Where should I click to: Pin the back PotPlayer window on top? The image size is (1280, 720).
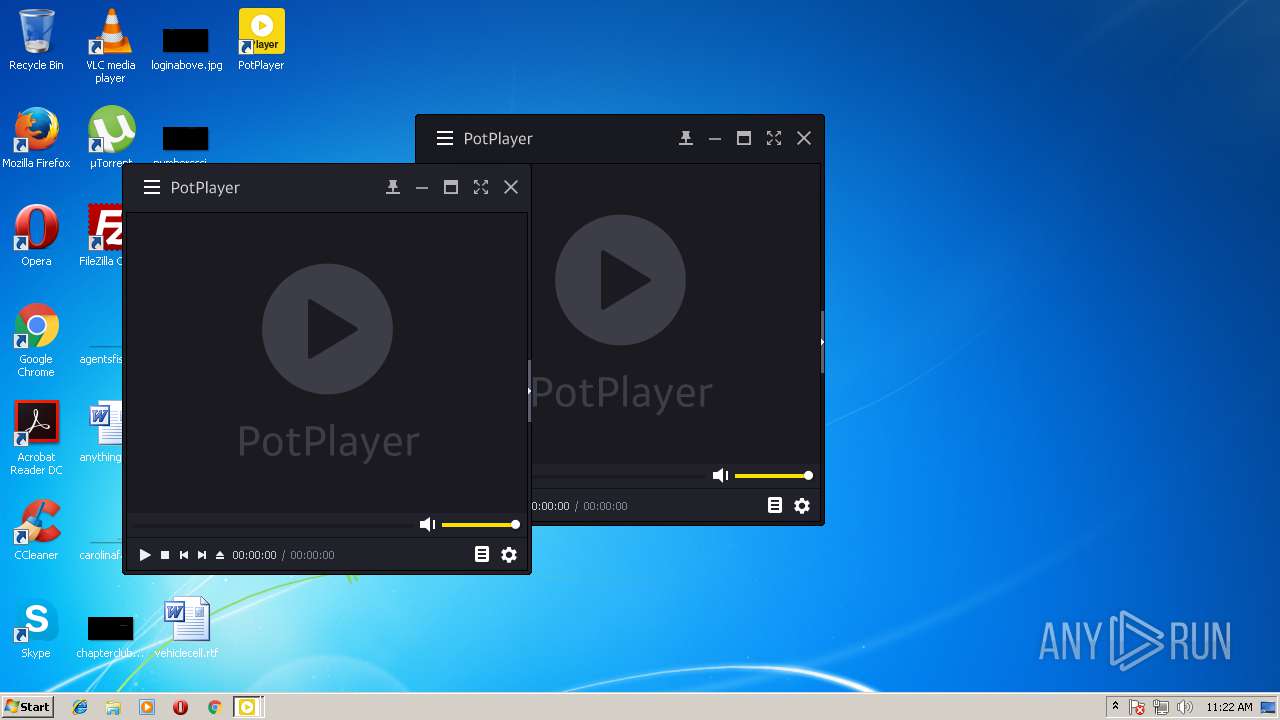pyautogui.click(x=686, y=138)
